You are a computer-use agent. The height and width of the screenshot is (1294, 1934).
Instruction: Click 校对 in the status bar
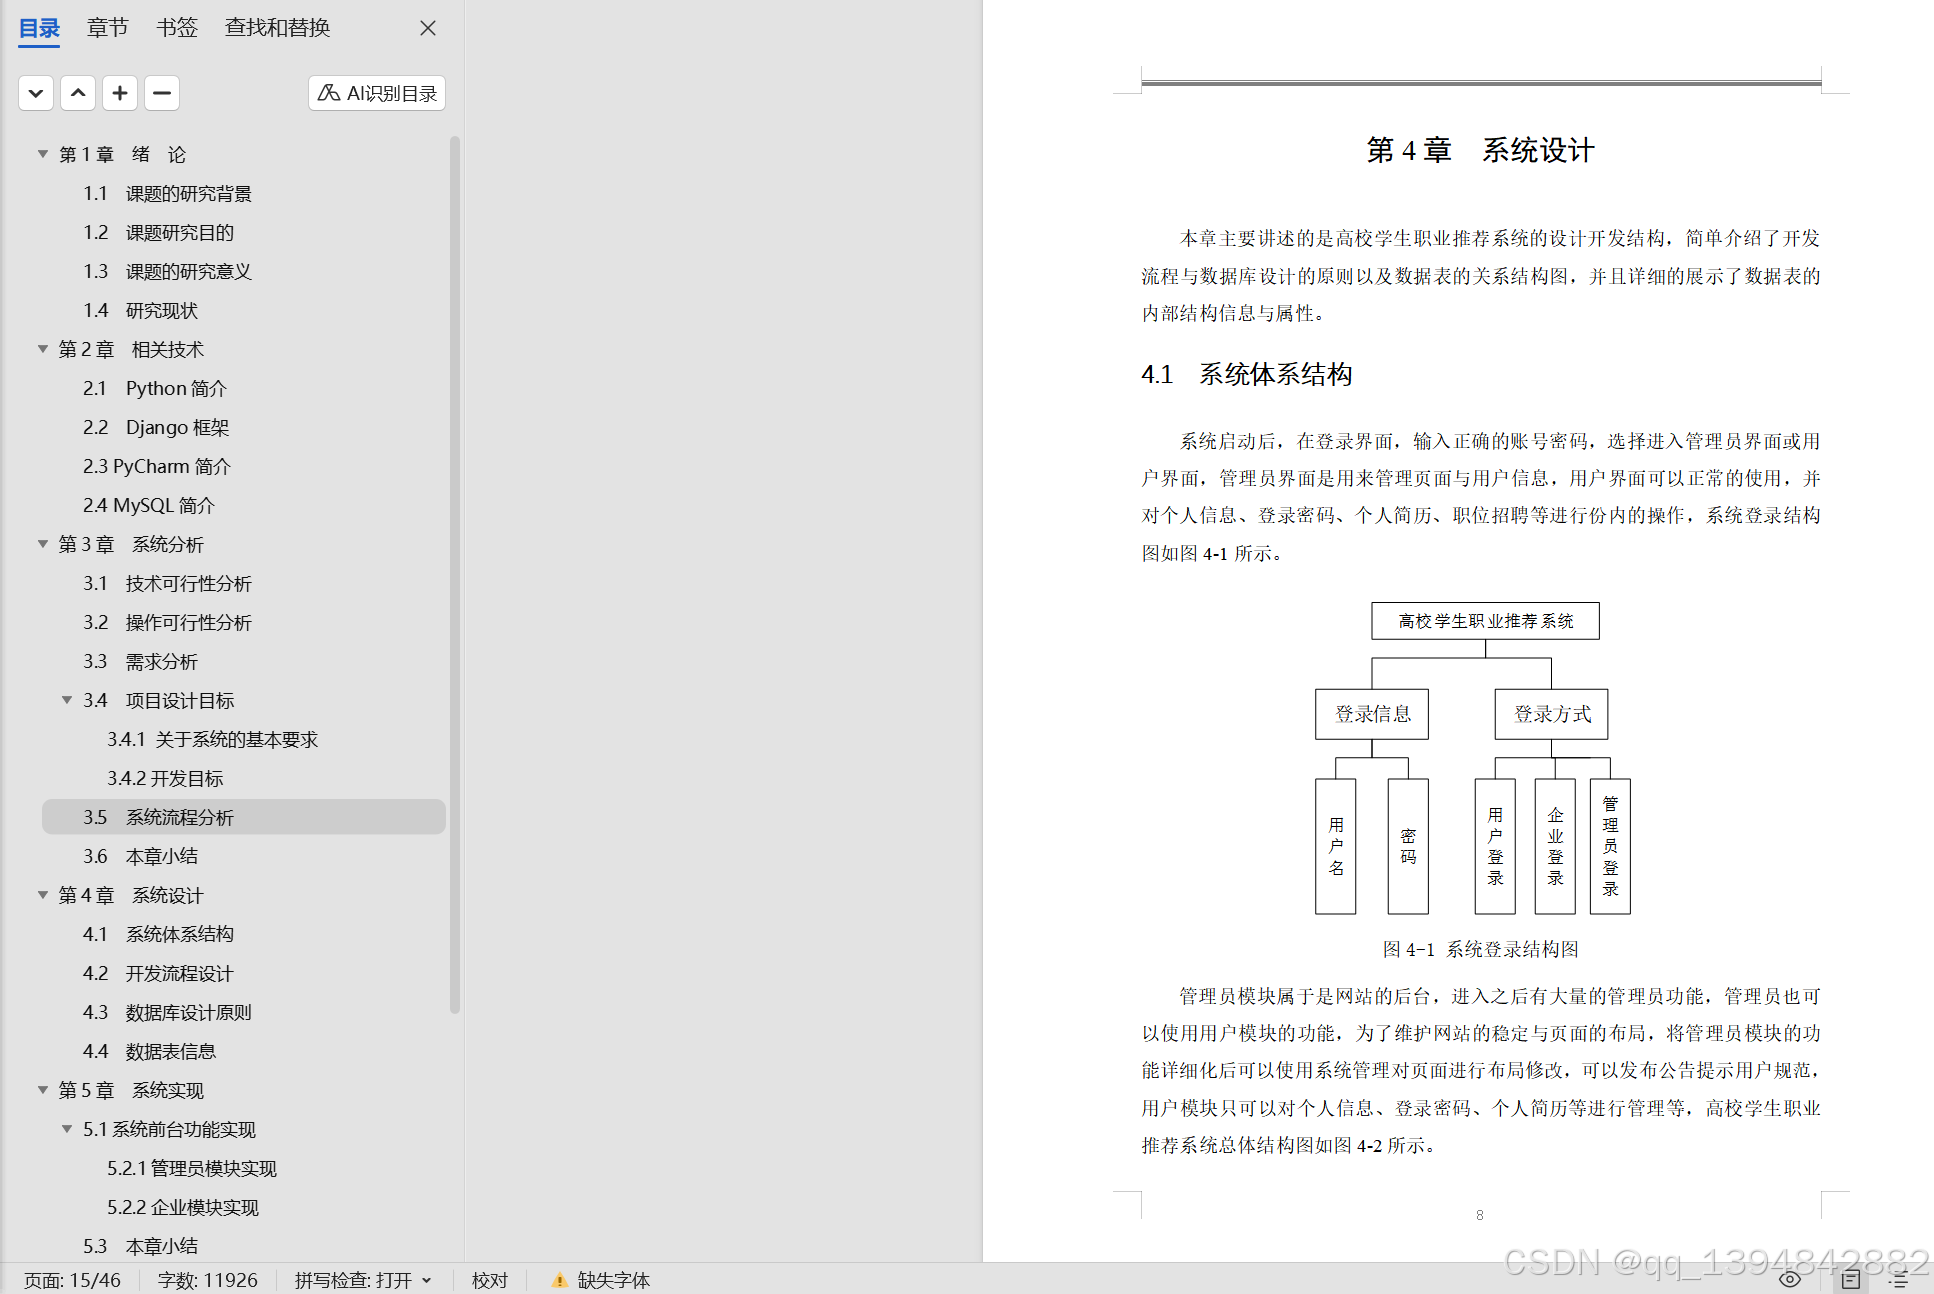(x=490, y=1280)
